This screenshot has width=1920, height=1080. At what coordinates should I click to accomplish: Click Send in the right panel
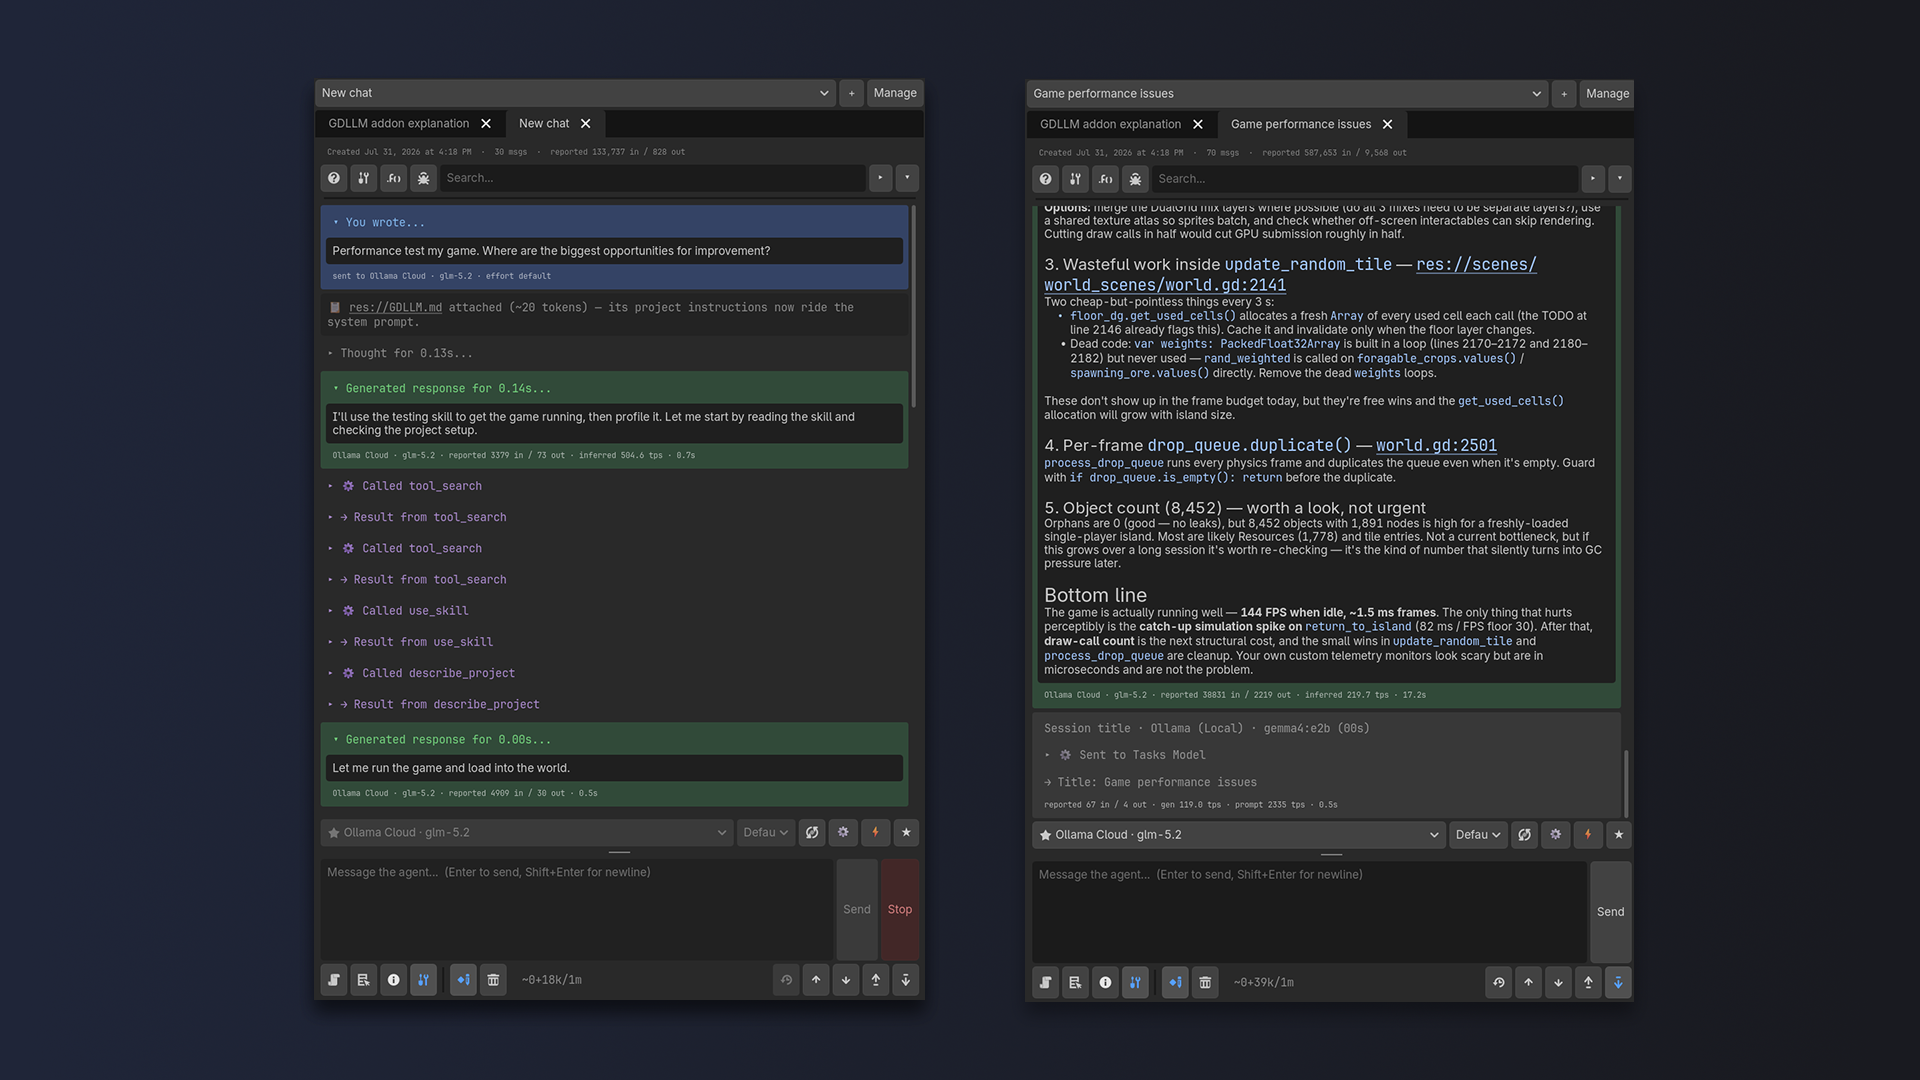(x=1610, y=912)
